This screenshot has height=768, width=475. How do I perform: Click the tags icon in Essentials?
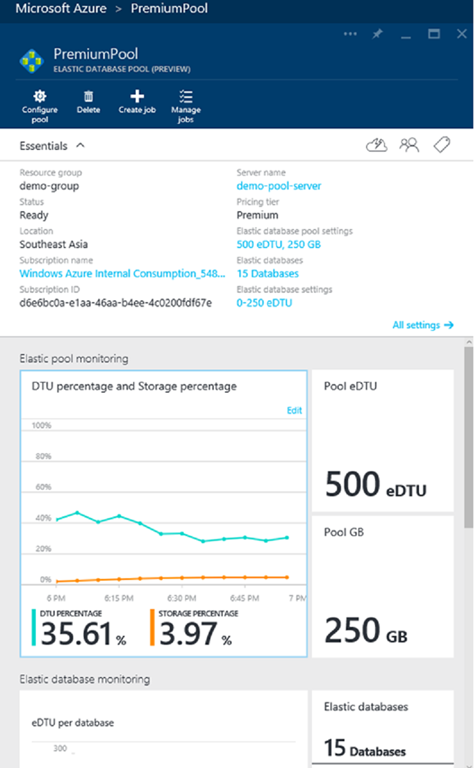pyautogui.click(x=442, y=145)
